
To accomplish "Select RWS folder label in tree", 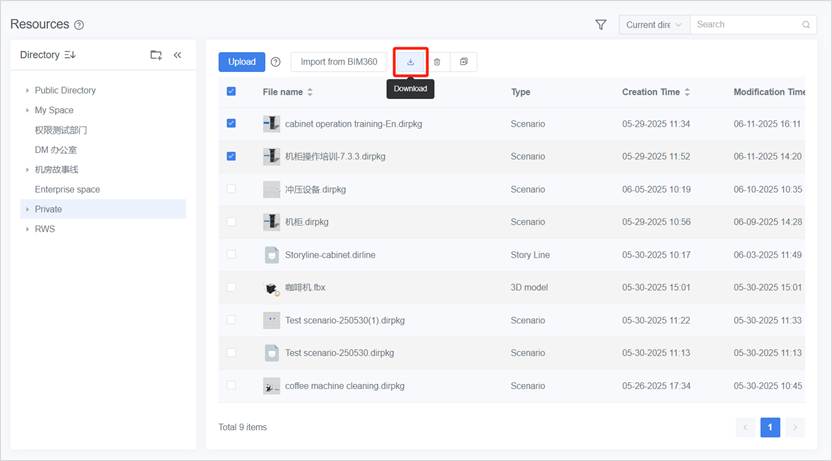I will pyautogui.click(x=45, y=229).
